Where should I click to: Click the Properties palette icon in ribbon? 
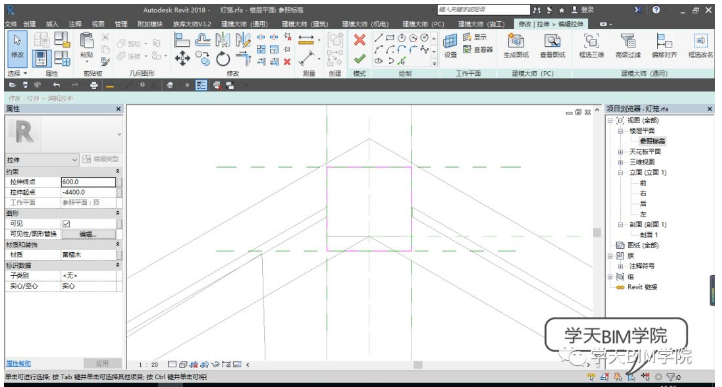[x=41, y=59]
